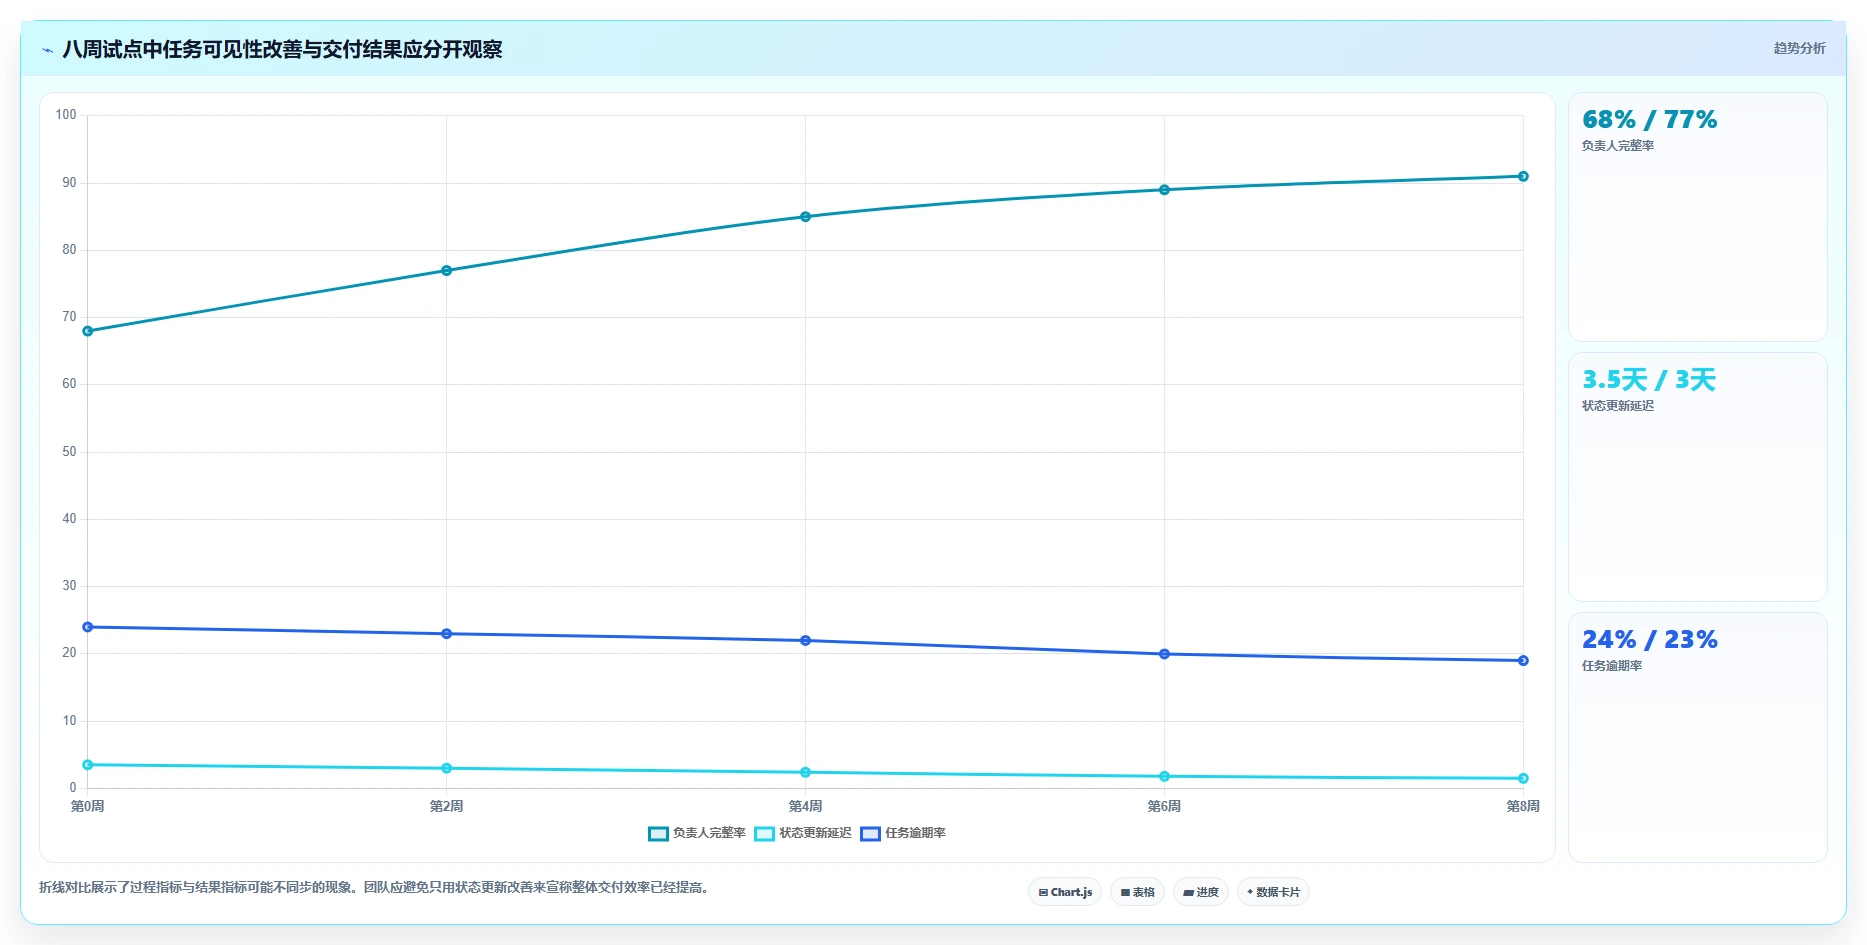This screenshot has width=1867, height=945.
Task: Open the 24% / 23% 任务逾期率 card
Action: coord(1697,737)
